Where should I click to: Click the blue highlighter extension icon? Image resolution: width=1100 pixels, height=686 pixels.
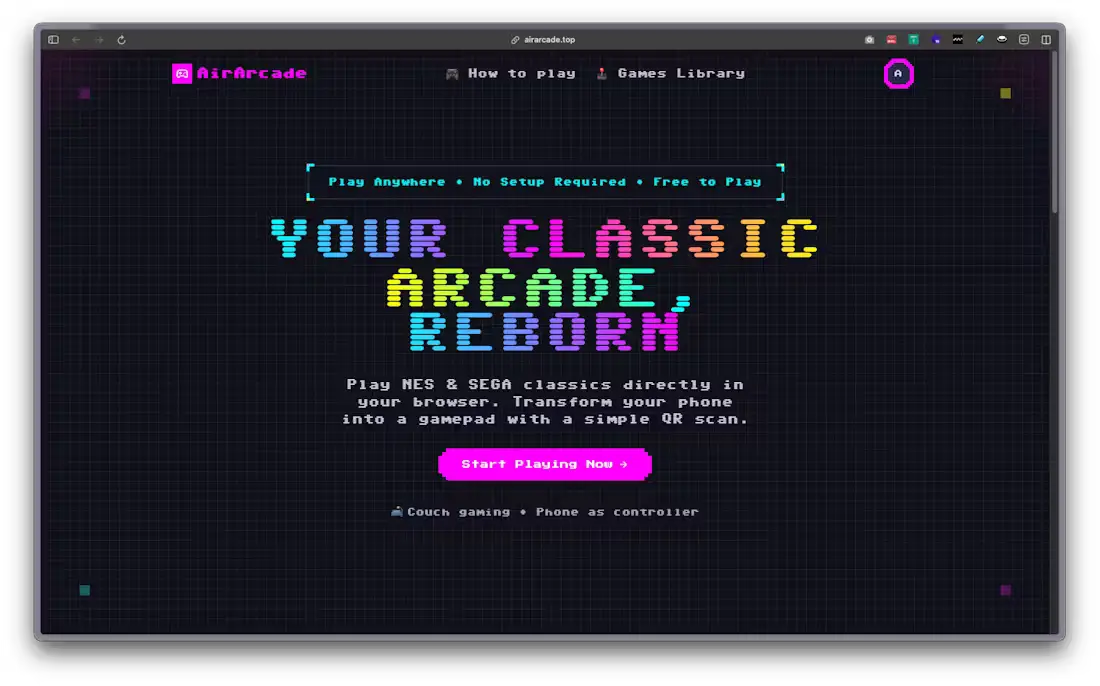(x=980, y=39)
